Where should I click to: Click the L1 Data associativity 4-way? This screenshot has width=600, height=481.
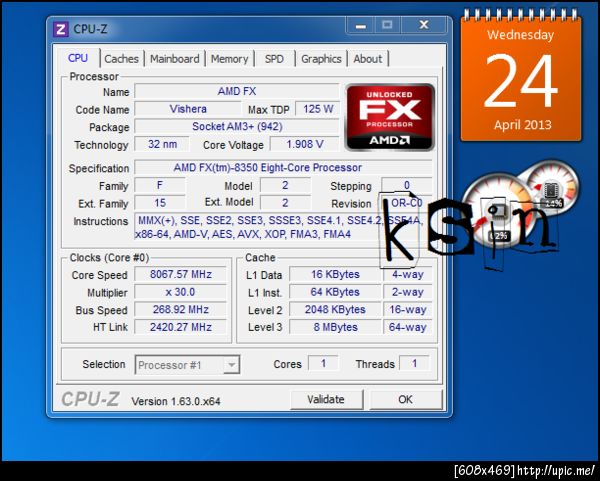tap(408, 274)
